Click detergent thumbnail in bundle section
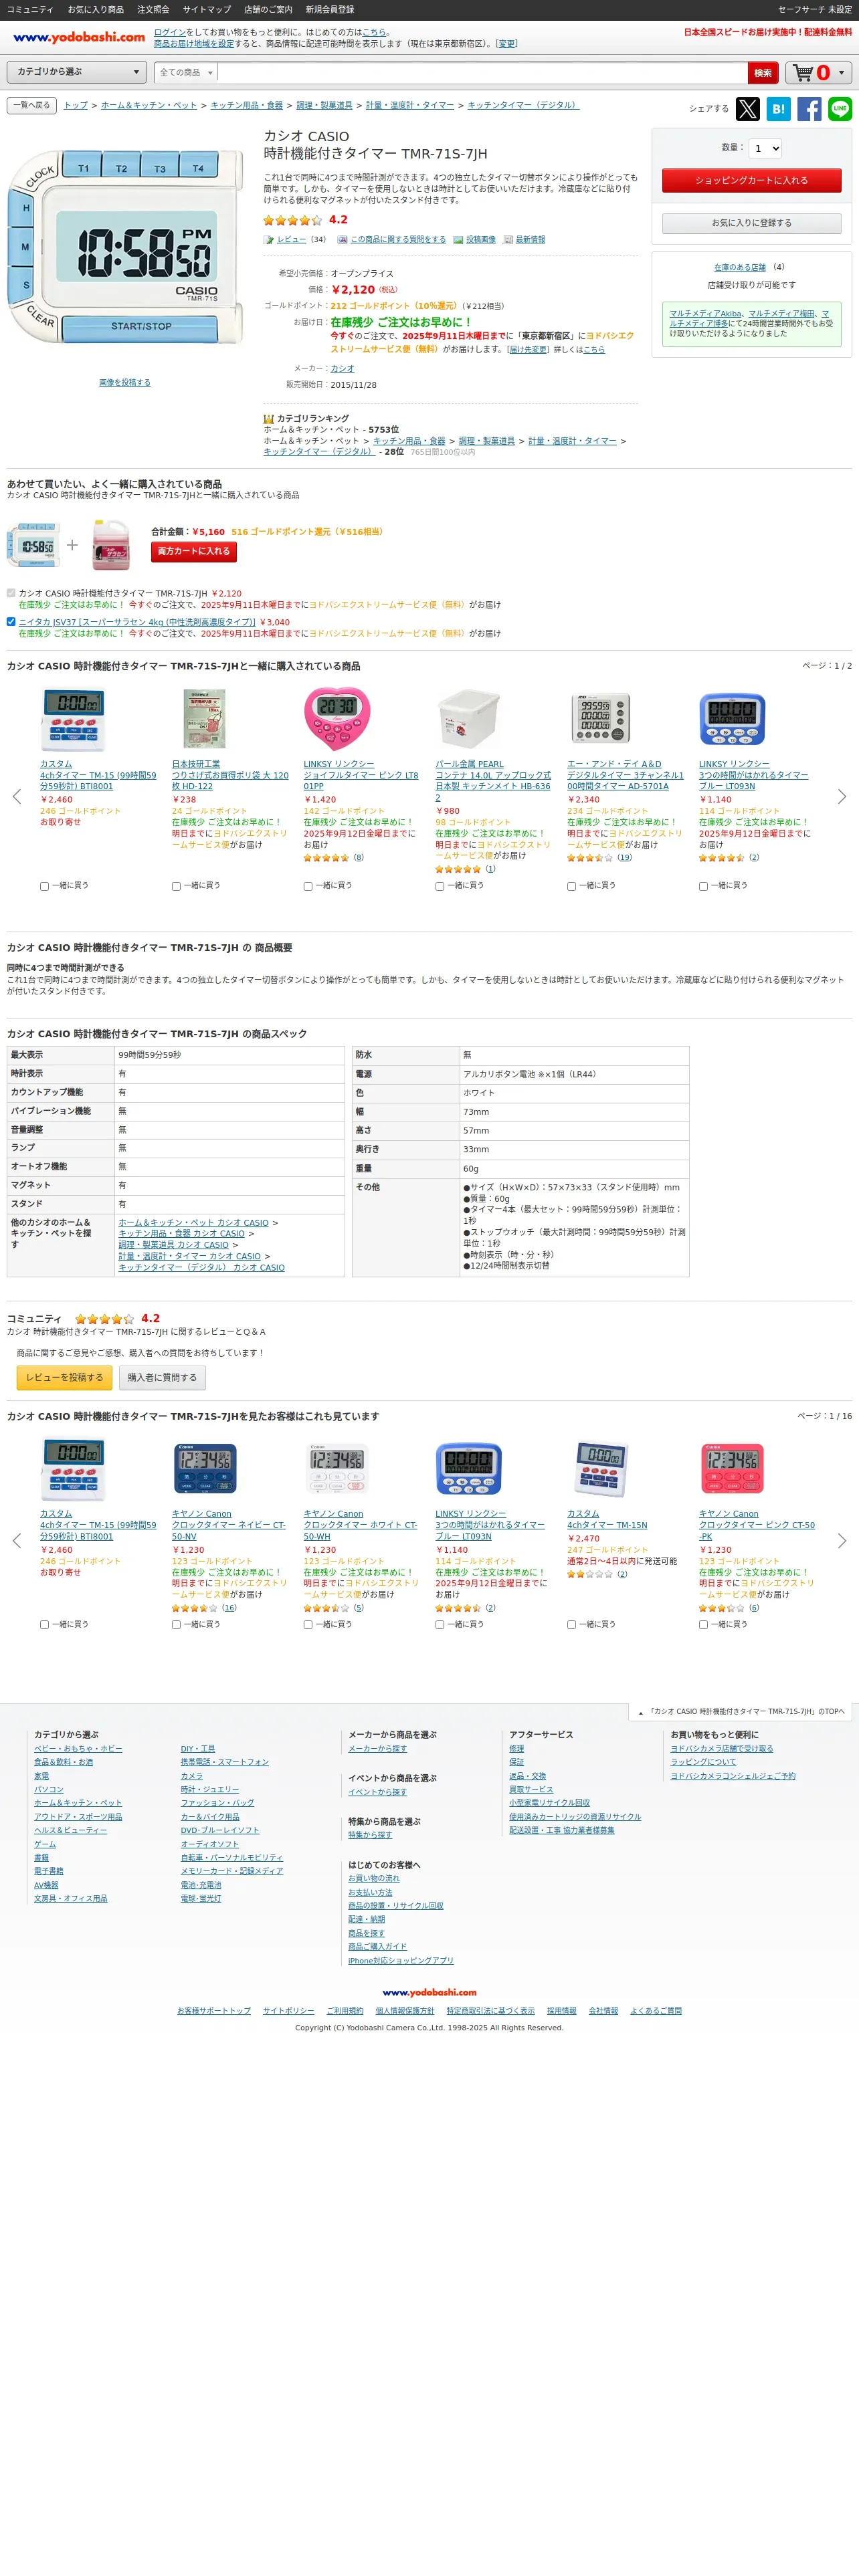859x2576 pixels. (x=111, y=545)
